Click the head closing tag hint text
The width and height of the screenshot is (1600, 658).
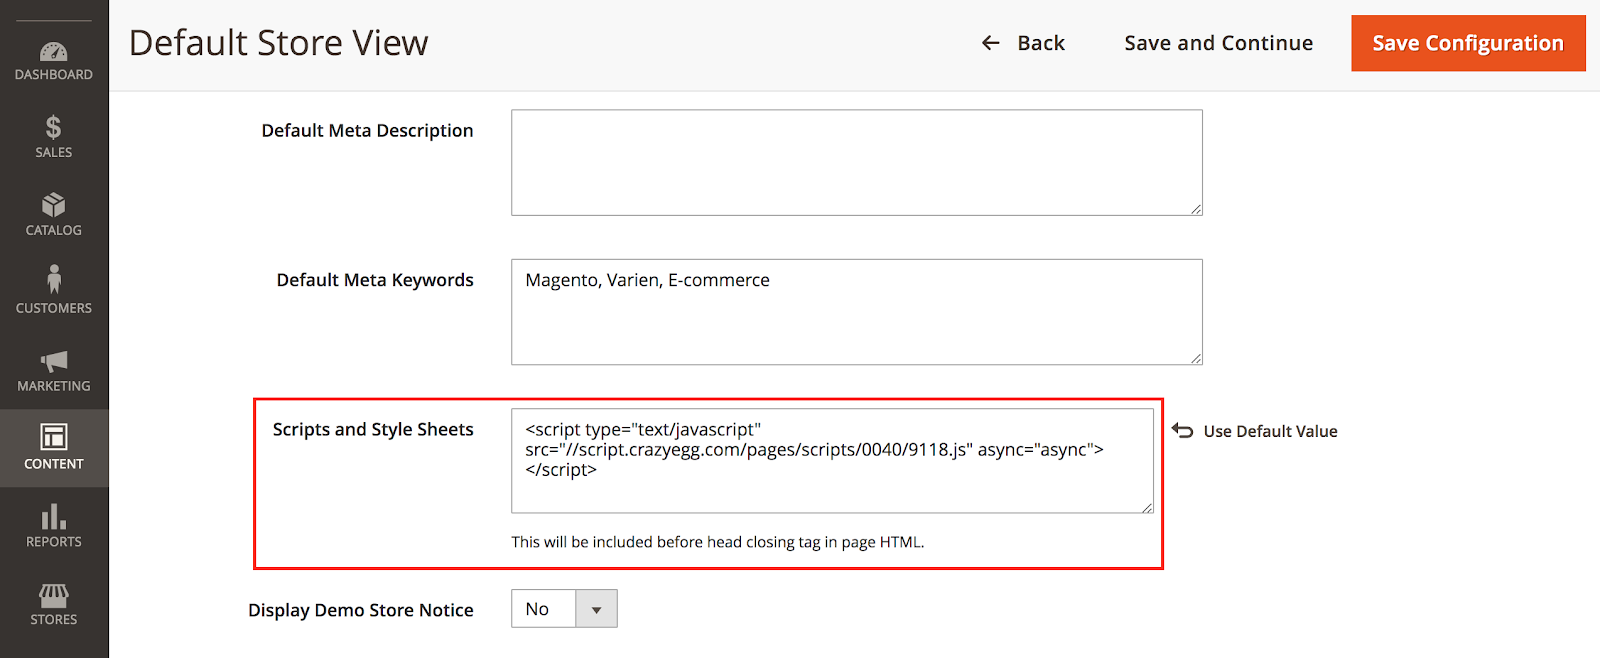click(718, 542)
